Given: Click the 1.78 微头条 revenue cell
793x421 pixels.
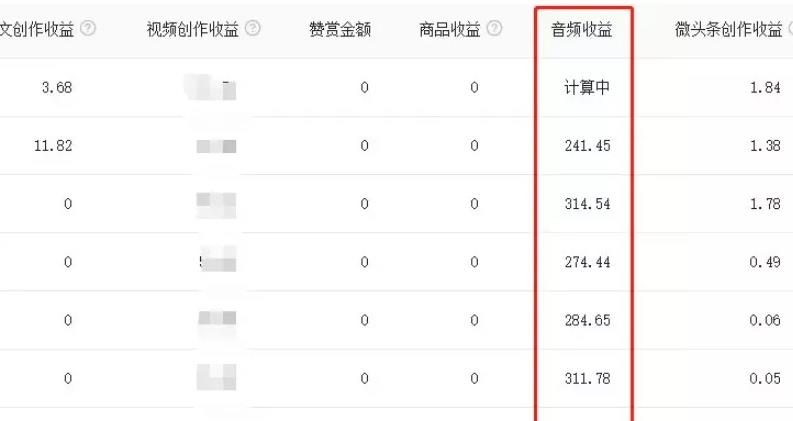Looking at the screenshot, I should coord(765,204).
